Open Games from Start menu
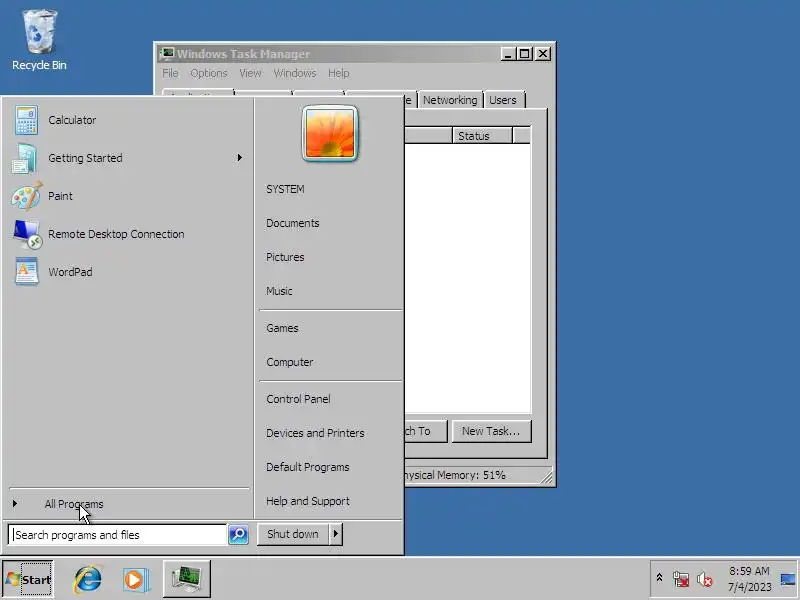The image size is (800, 600). 282,328
